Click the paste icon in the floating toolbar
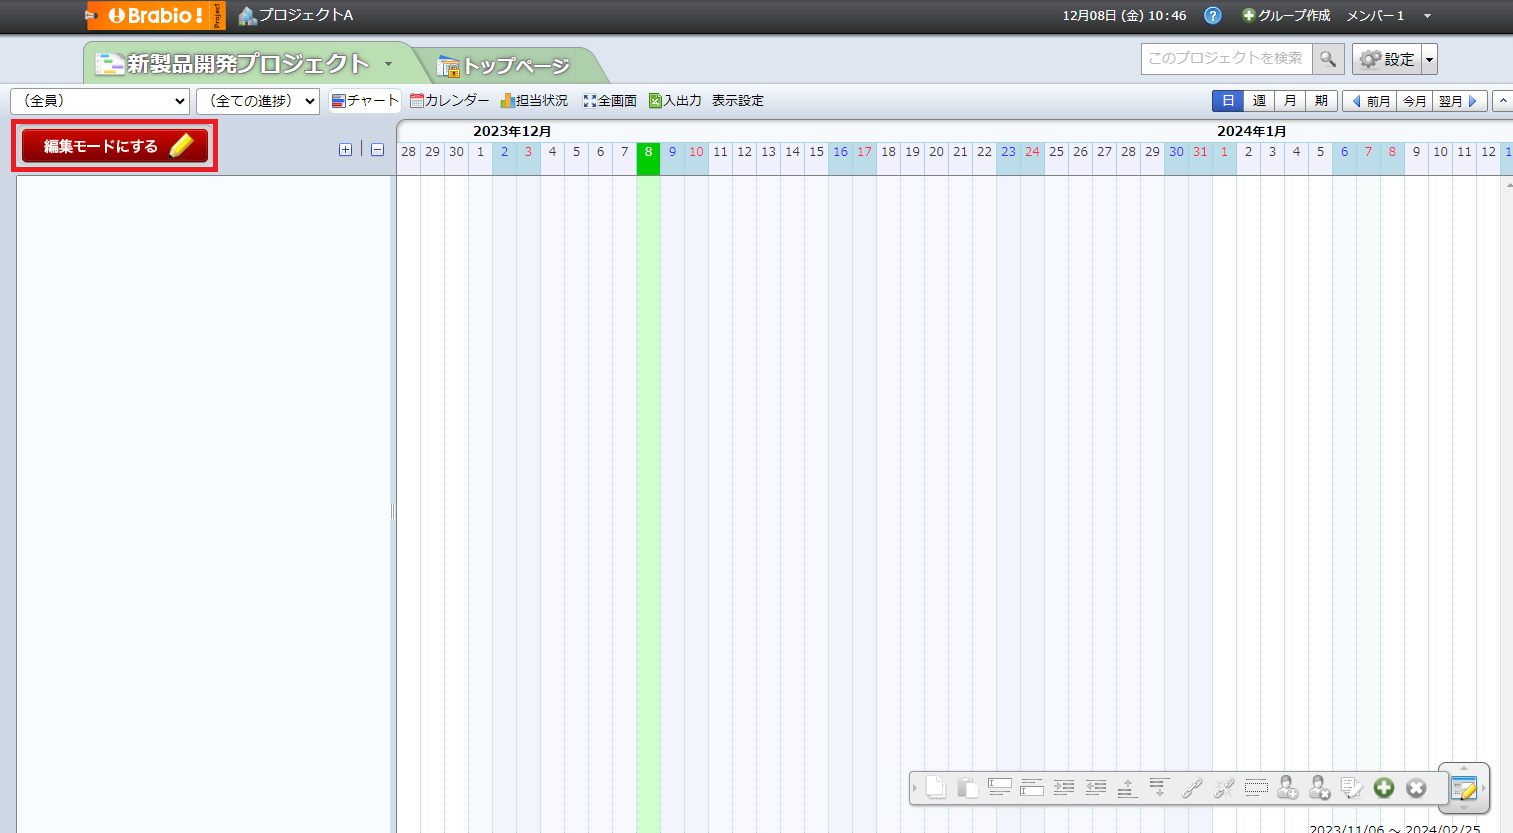1513x833 pixels. [967, 788]
